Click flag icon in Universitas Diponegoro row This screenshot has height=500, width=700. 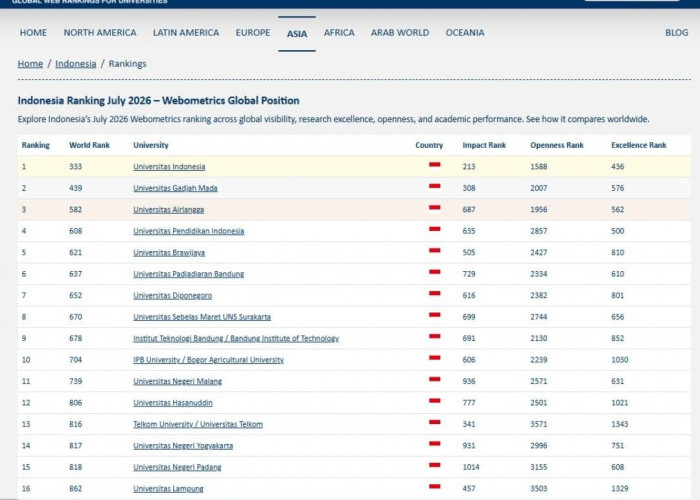pos(435,295)
